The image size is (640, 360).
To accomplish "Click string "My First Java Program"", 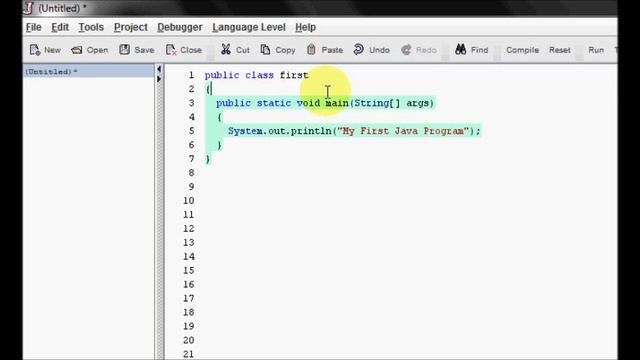I will click(x=403, y=131).
